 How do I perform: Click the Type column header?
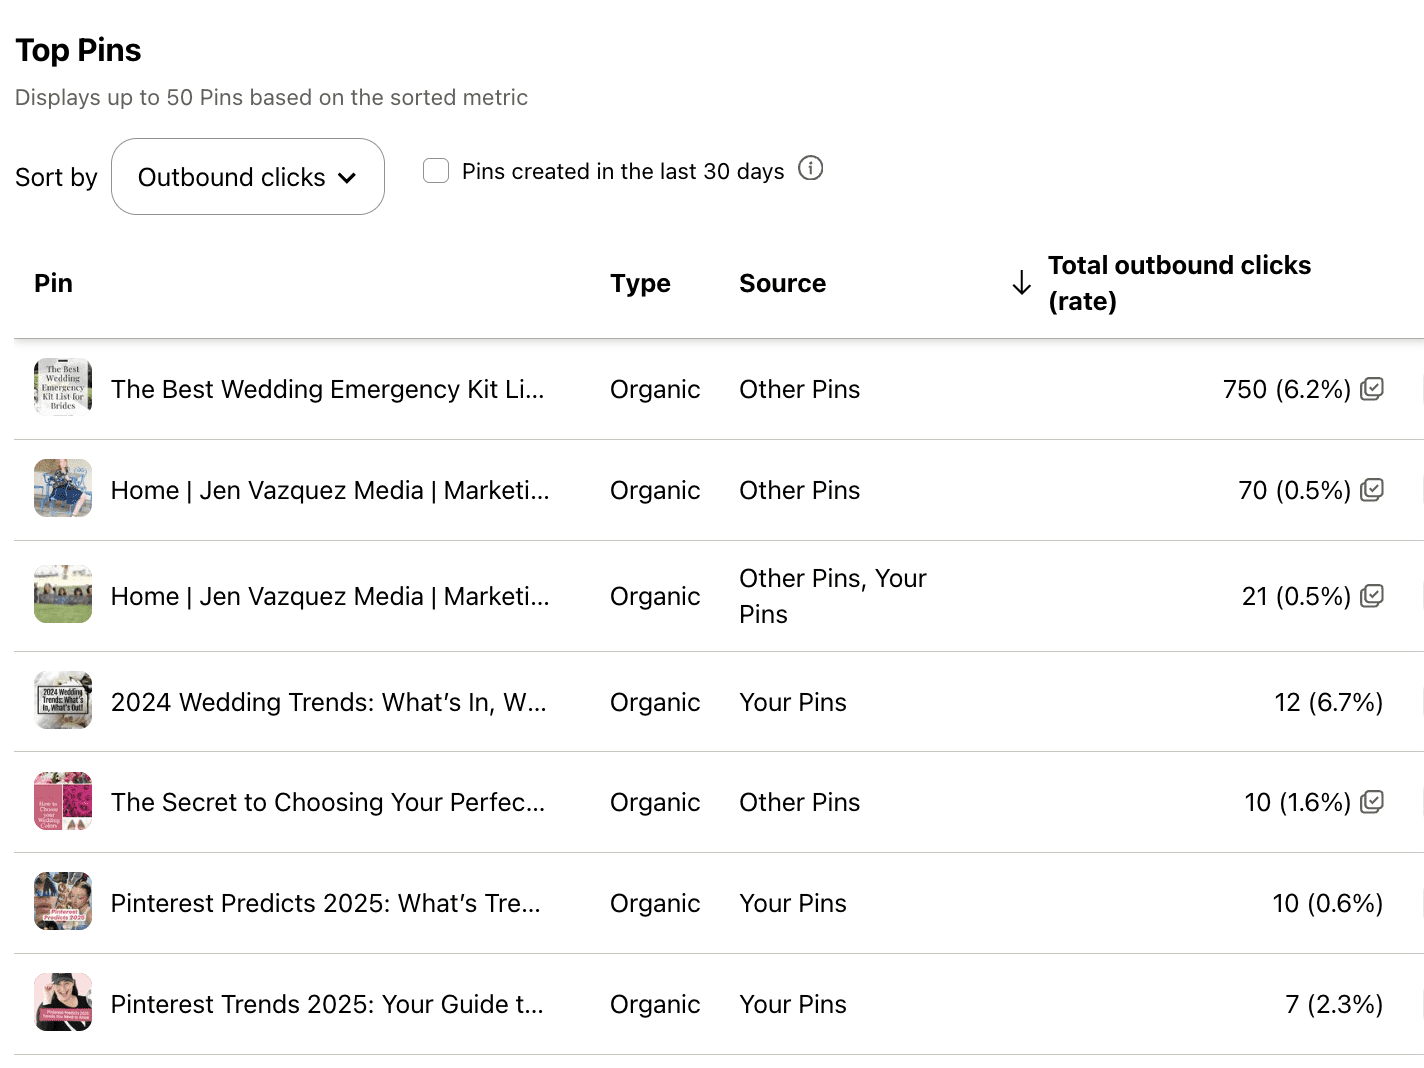[x=641, y=283]
